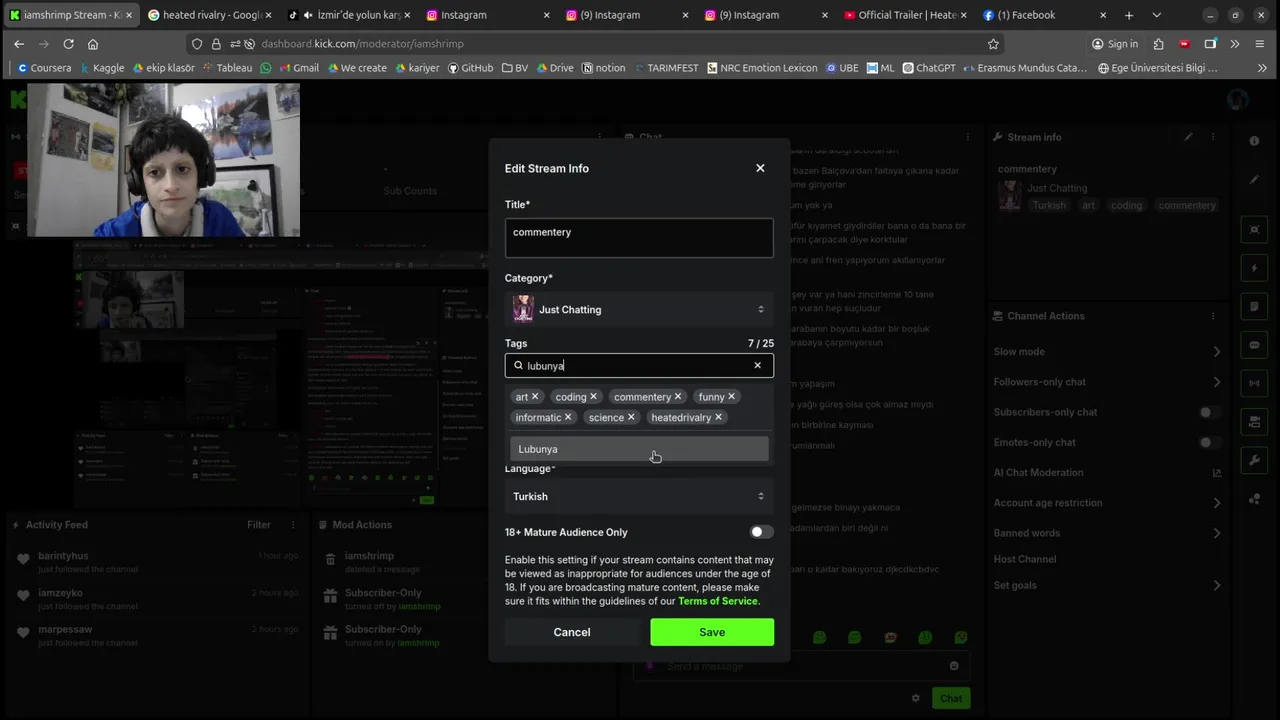Toggle Subscribers-only chat switch

(1210, 412)
